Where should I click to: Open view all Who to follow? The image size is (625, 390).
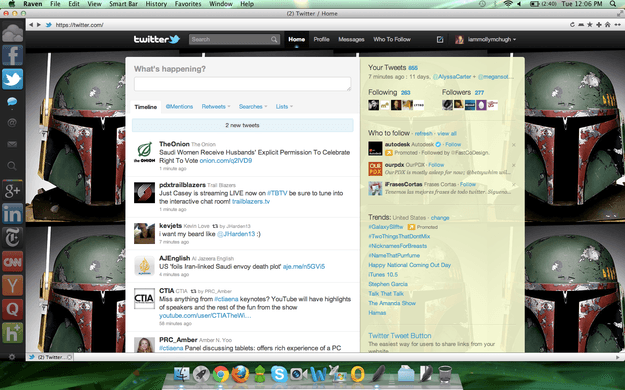coord(447,134)
